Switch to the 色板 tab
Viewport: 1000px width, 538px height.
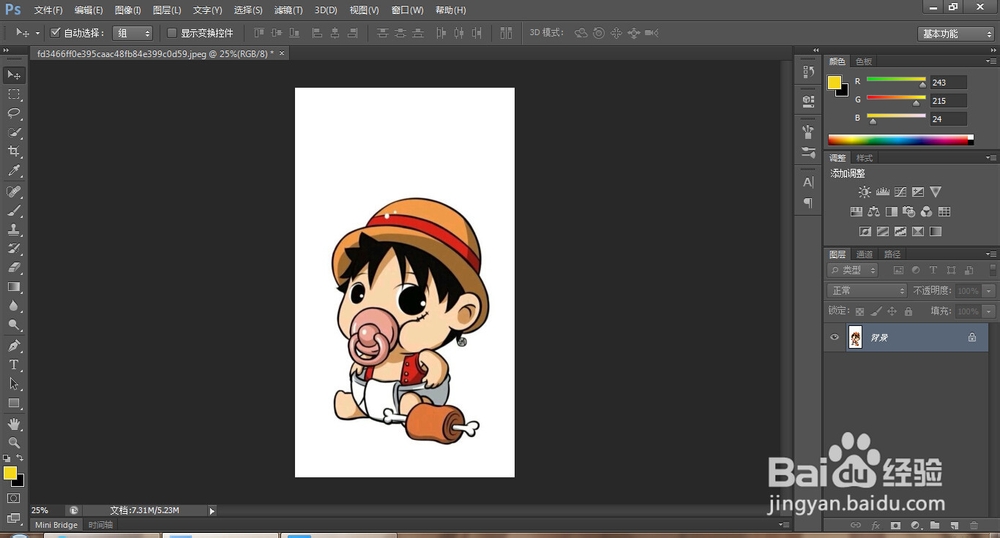[864, 62]
